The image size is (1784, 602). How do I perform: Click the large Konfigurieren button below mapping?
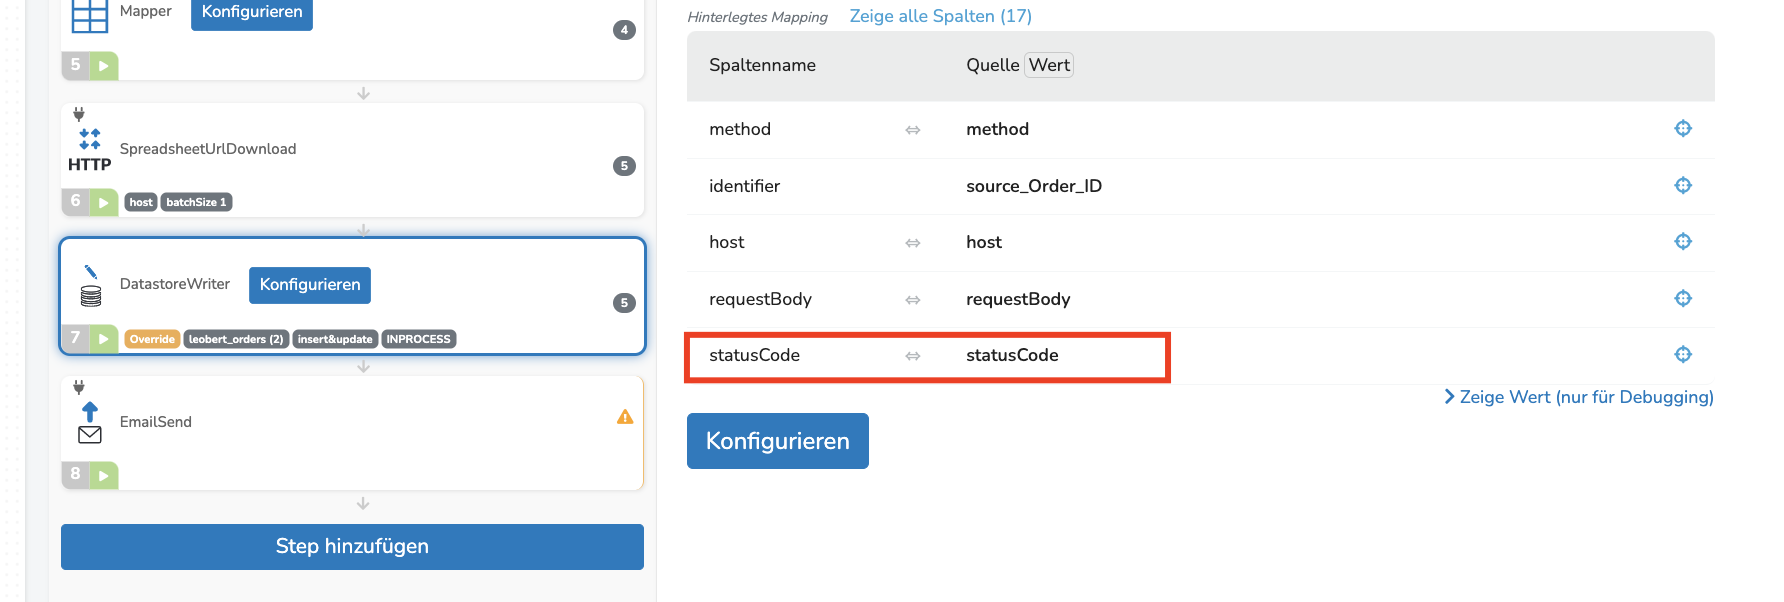(778, 441)
